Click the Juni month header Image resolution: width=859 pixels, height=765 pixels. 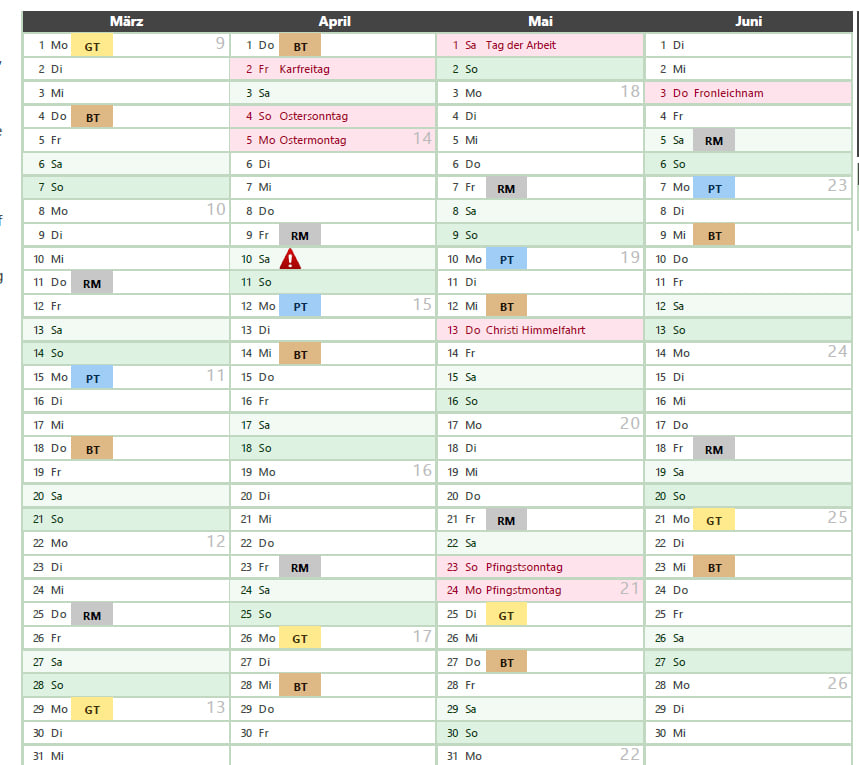coord(748,21)
